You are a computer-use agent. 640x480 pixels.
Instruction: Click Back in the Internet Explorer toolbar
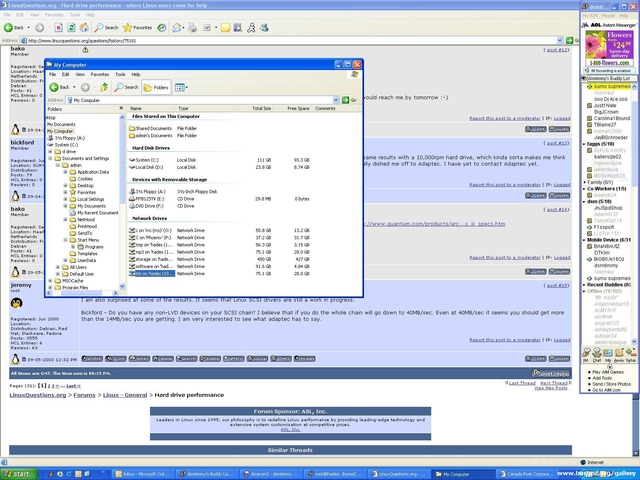(x=14, y=28)
